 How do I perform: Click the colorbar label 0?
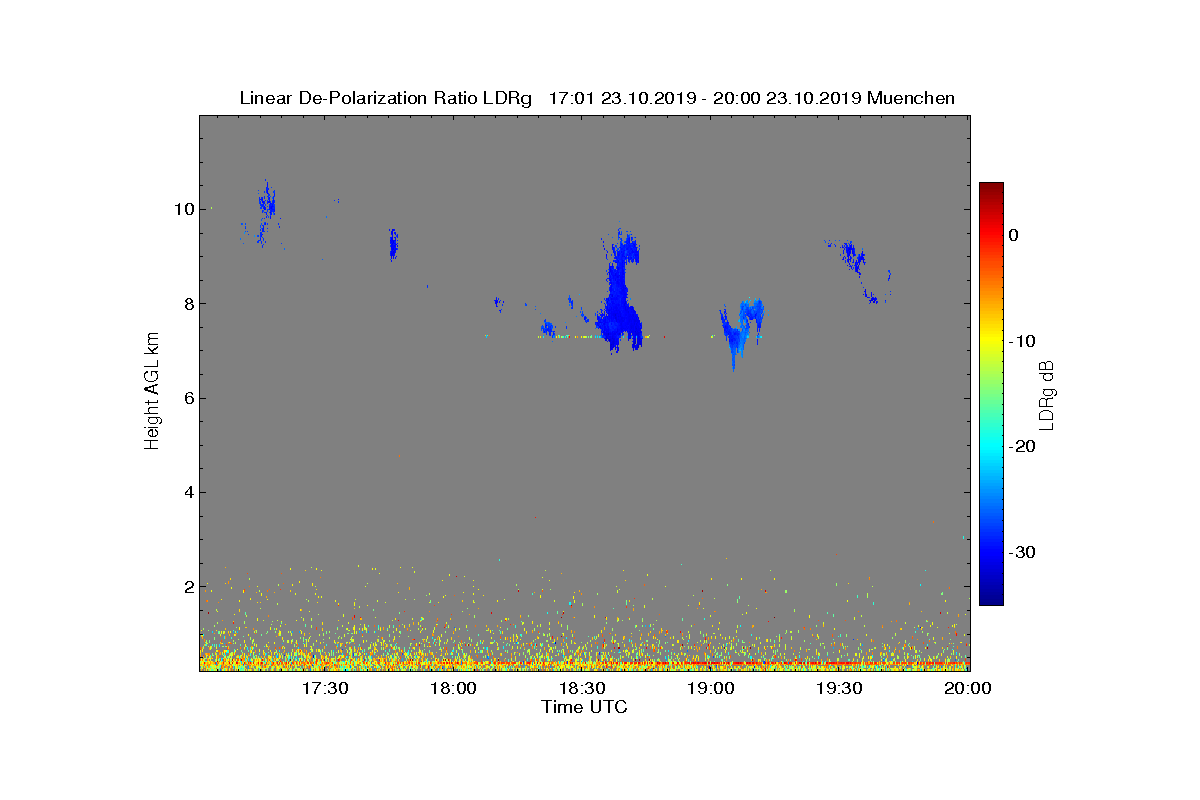(x=1014, y=235)
